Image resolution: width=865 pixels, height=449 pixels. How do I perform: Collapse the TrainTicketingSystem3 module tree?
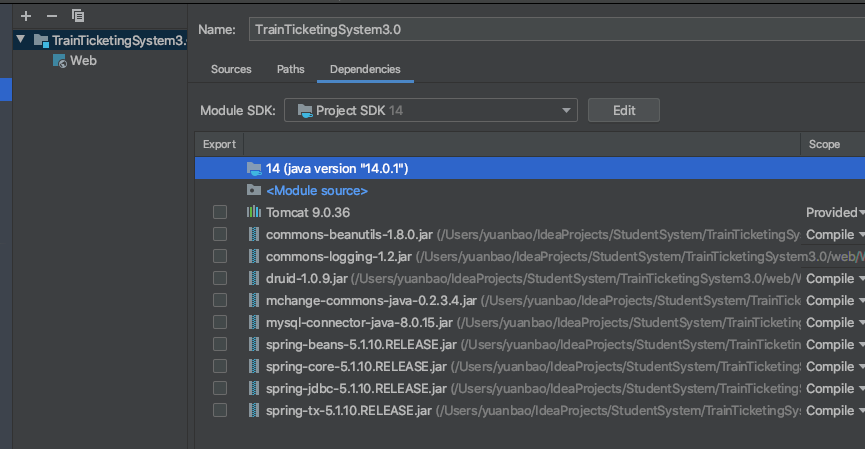coord(21,40)
